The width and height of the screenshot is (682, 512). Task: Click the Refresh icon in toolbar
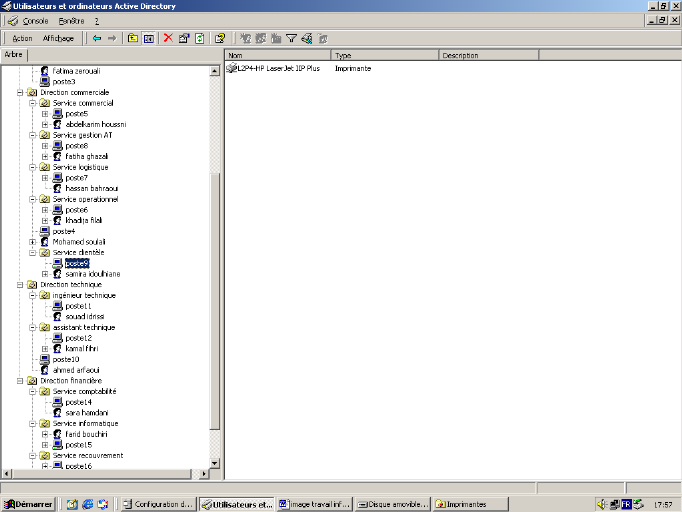200,38
